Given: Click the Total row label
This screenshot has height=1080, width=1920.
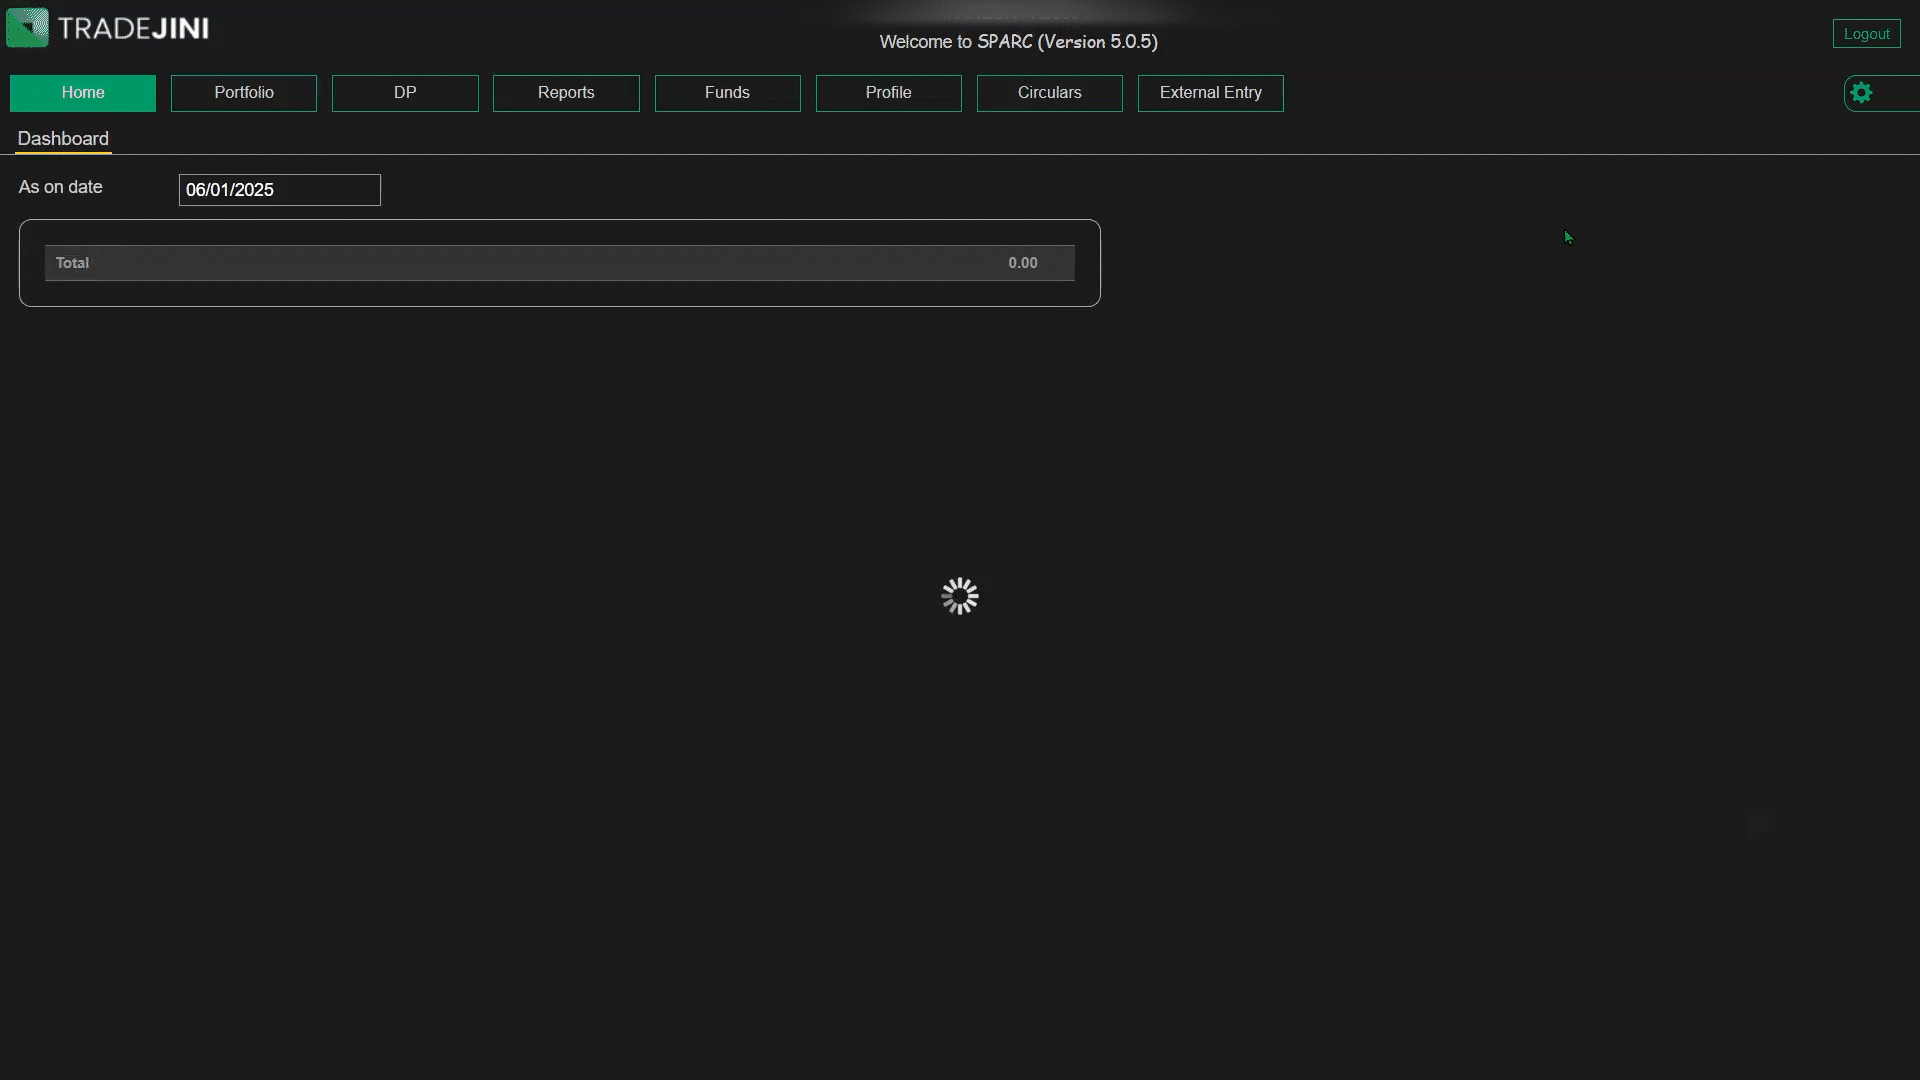Looking at the screenshot, I should (72, 263).
